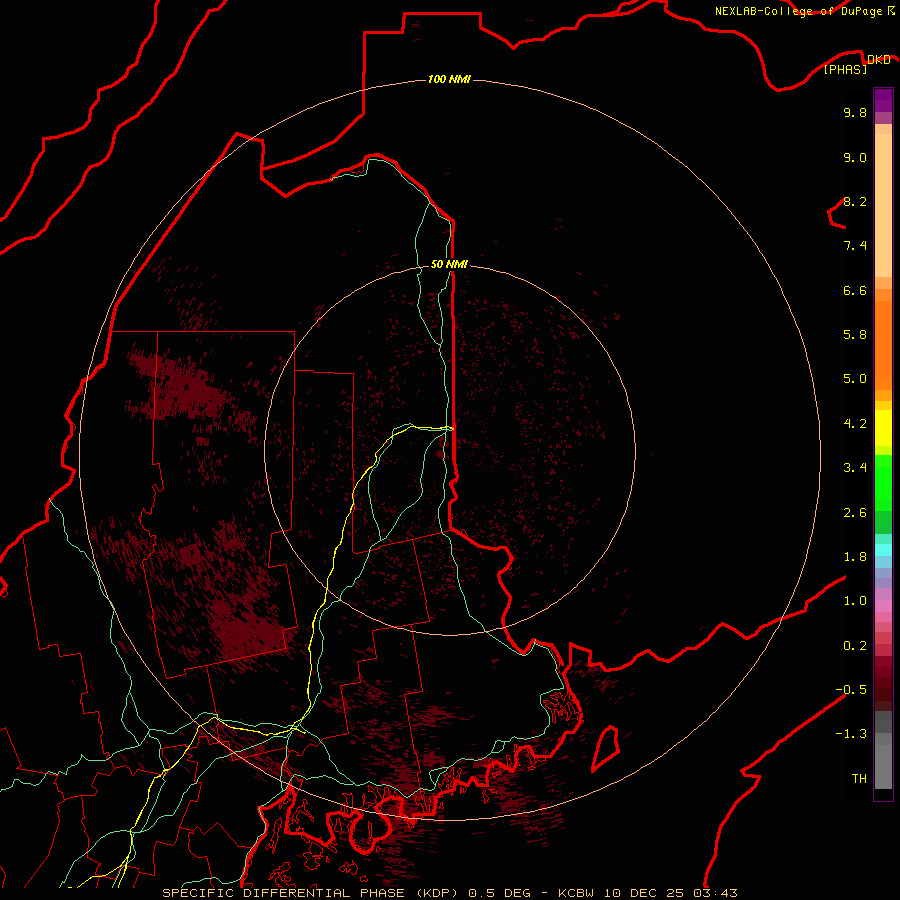Click the light peach segment of color scale
Viewport: 900px width, 900px height.
coord(883,207)
